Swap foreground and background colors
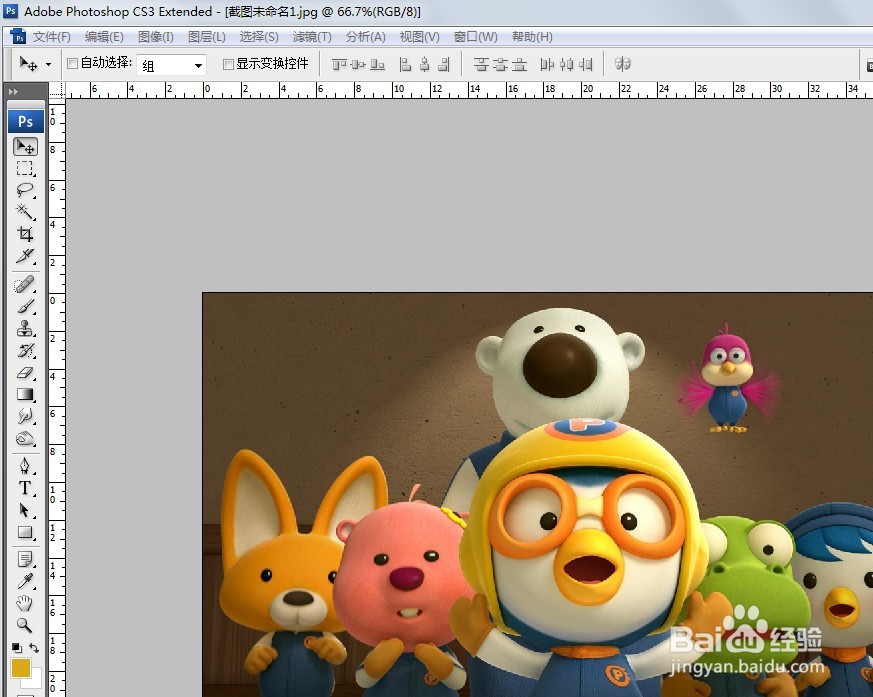The width and height of the screenshot is (873, 697). pos(34,647)
